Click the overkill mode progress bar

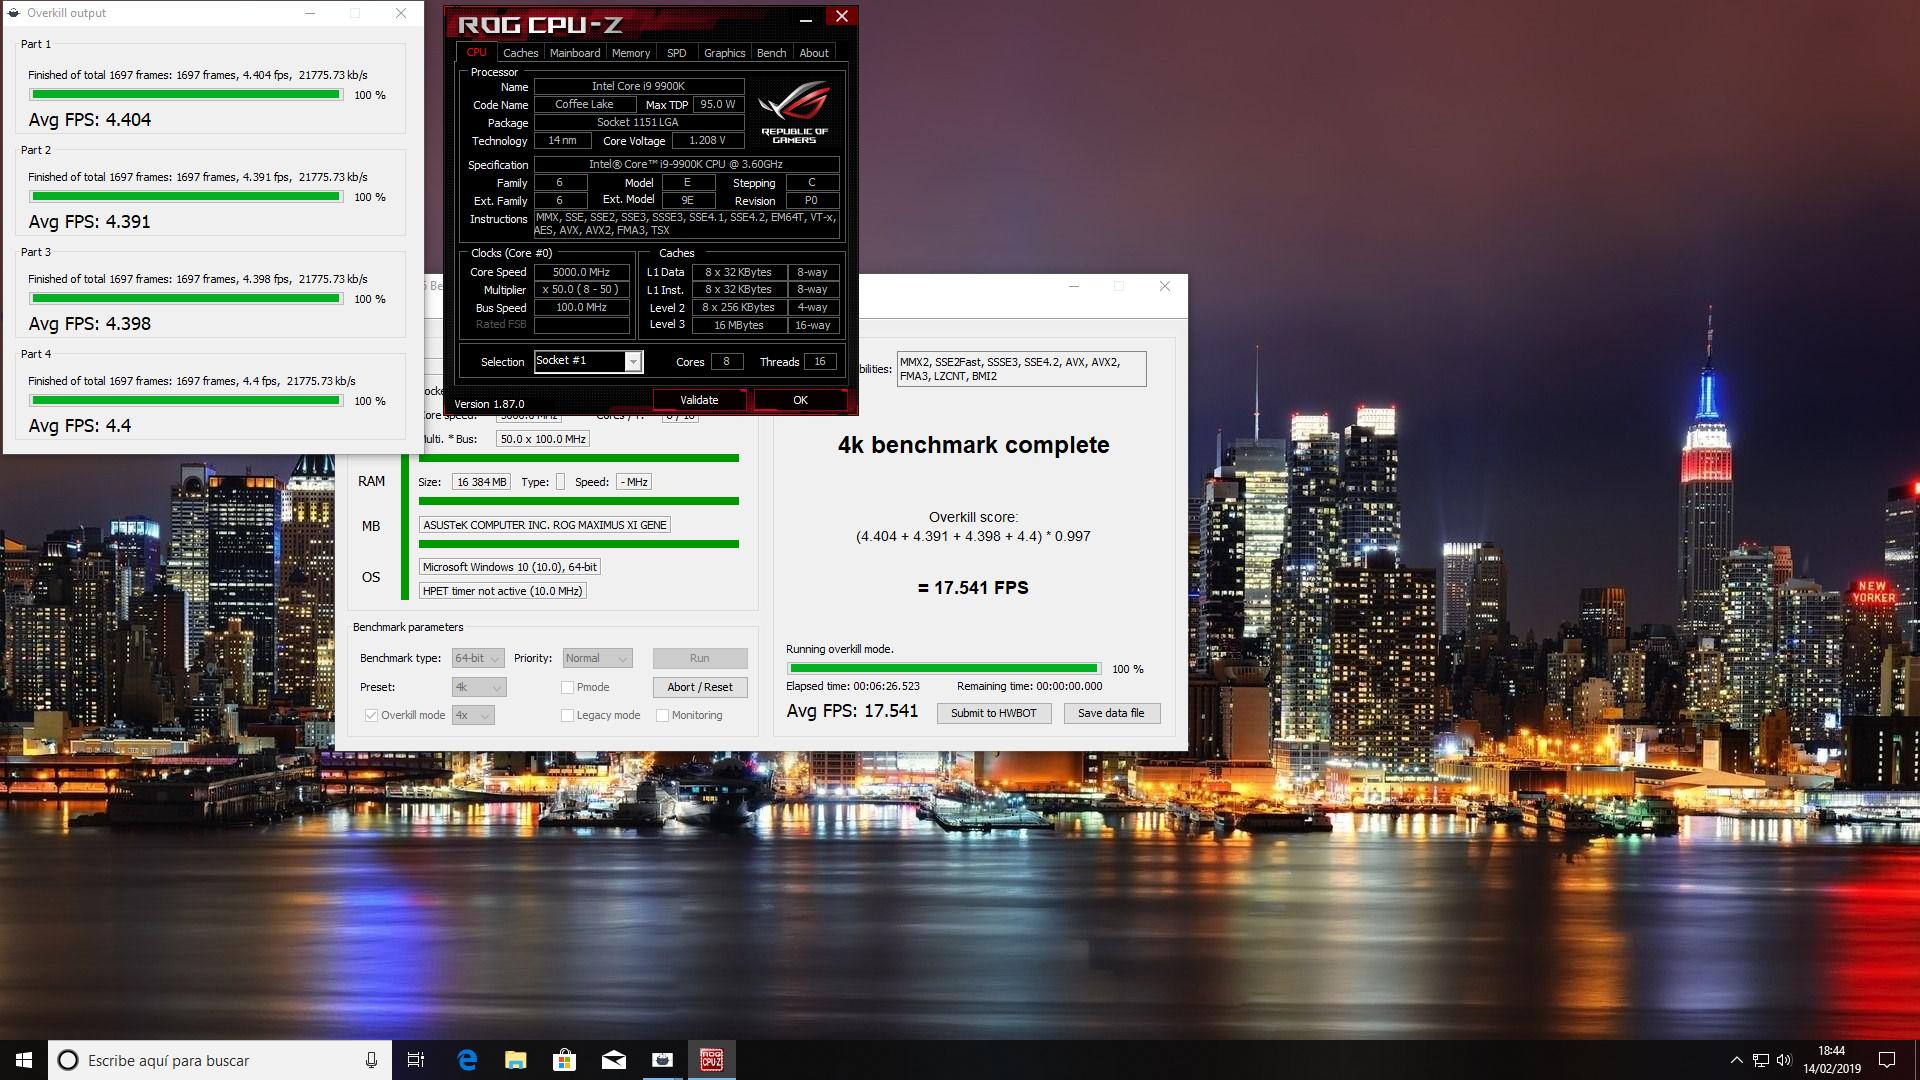(943, 668)
